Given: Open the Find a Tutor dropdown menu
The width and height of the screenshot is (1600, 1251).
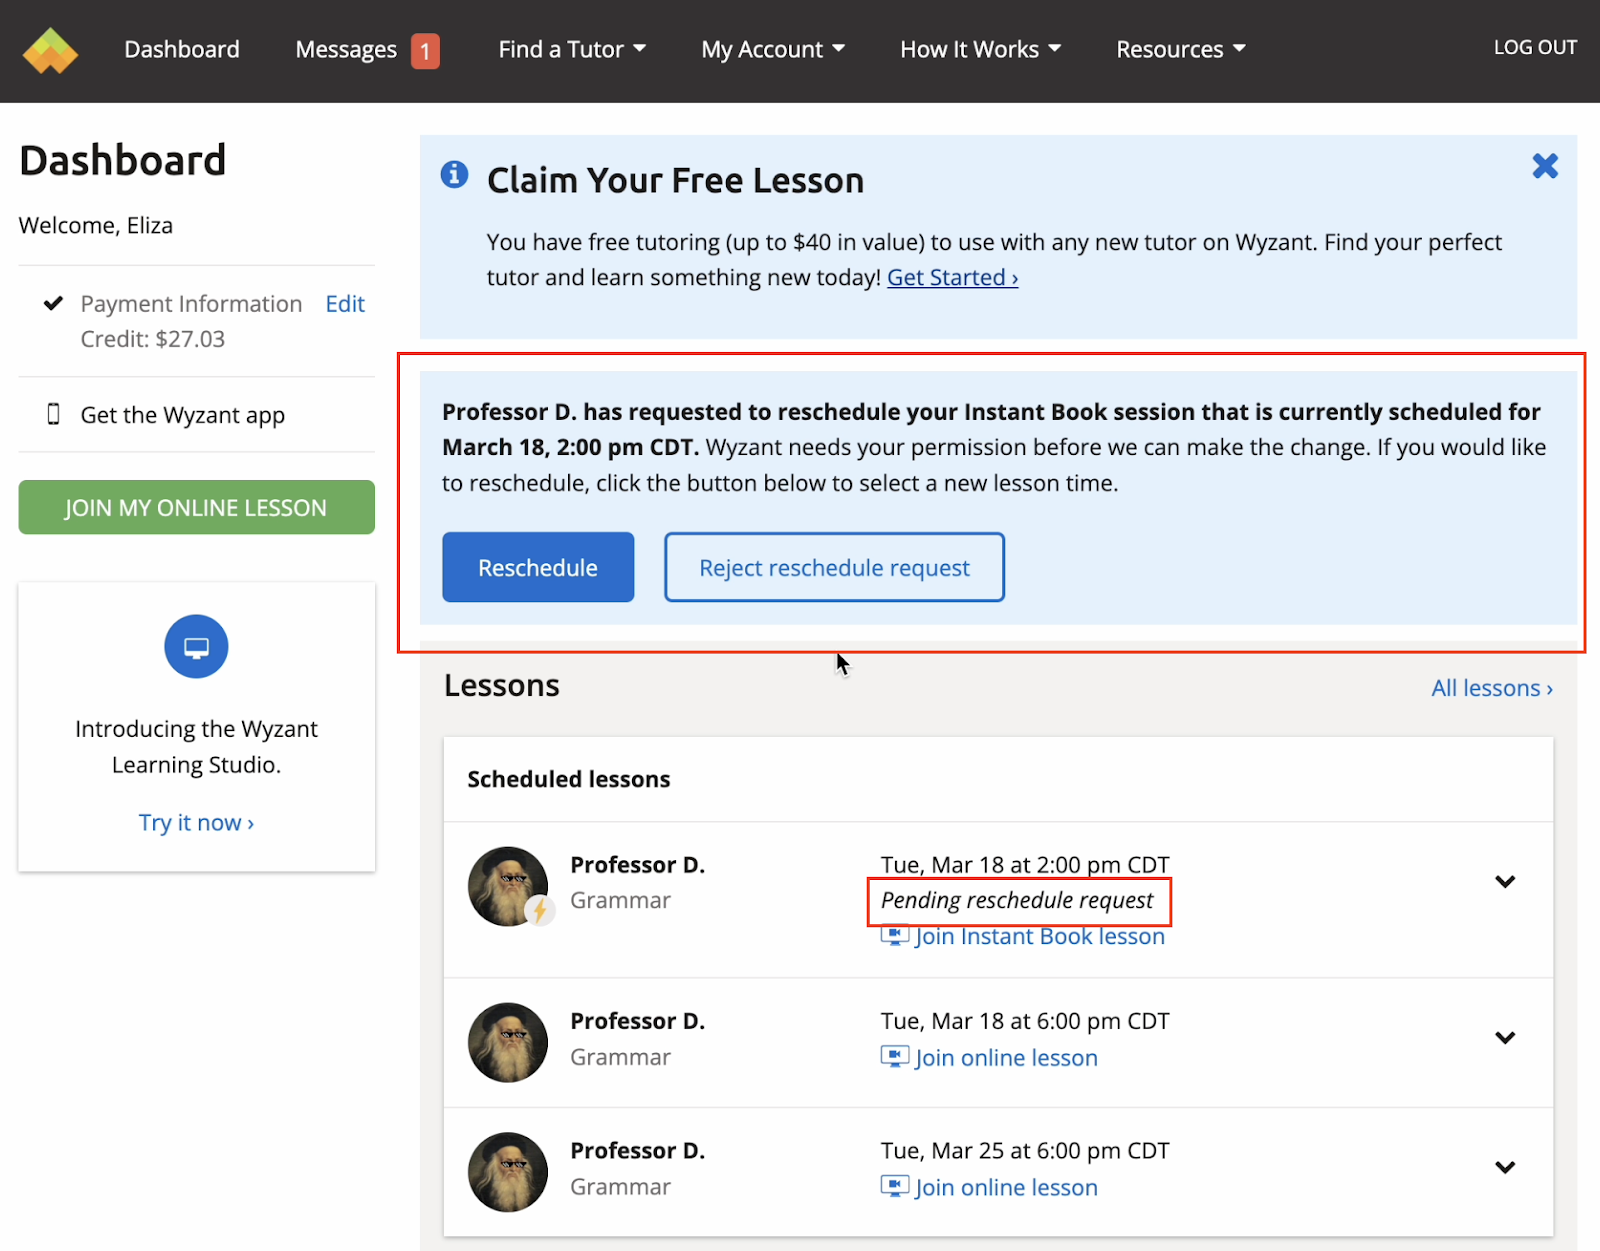Looking at the screenshot, I should click(x=572, y=49).
